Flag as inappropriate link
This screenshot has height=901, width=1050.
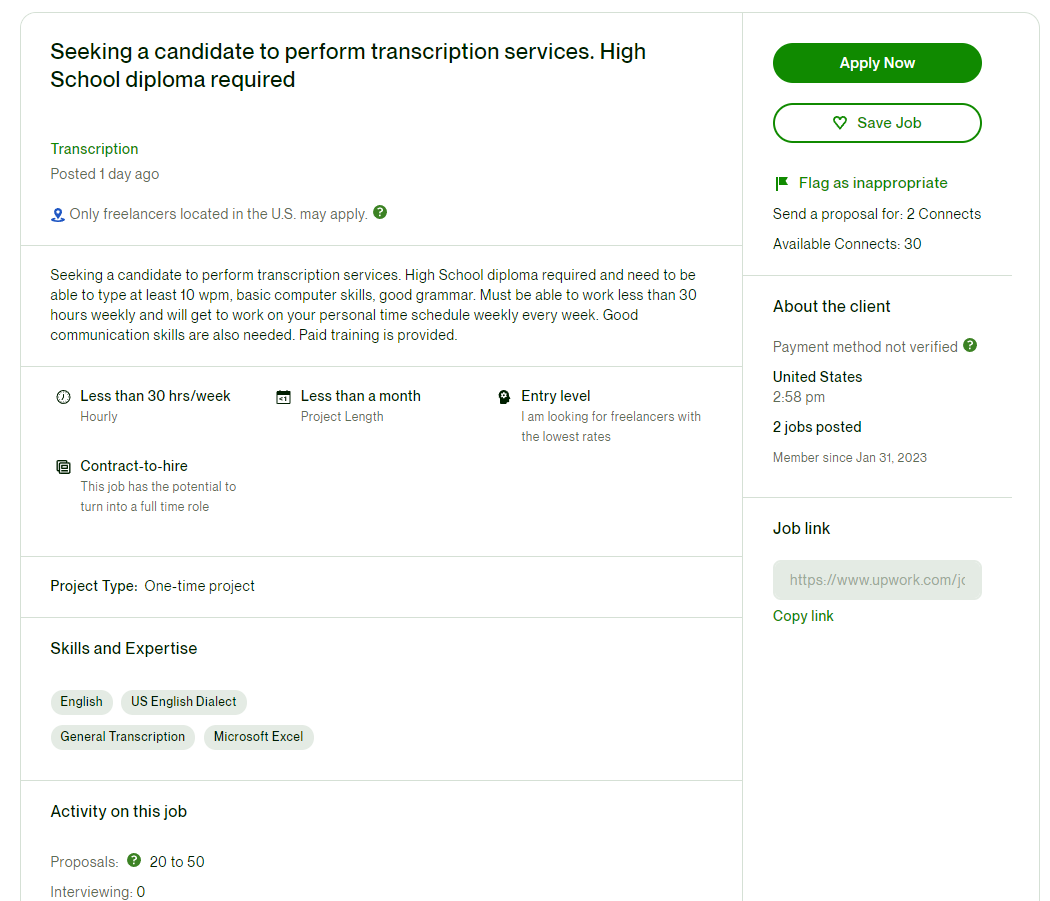(873, 183)
